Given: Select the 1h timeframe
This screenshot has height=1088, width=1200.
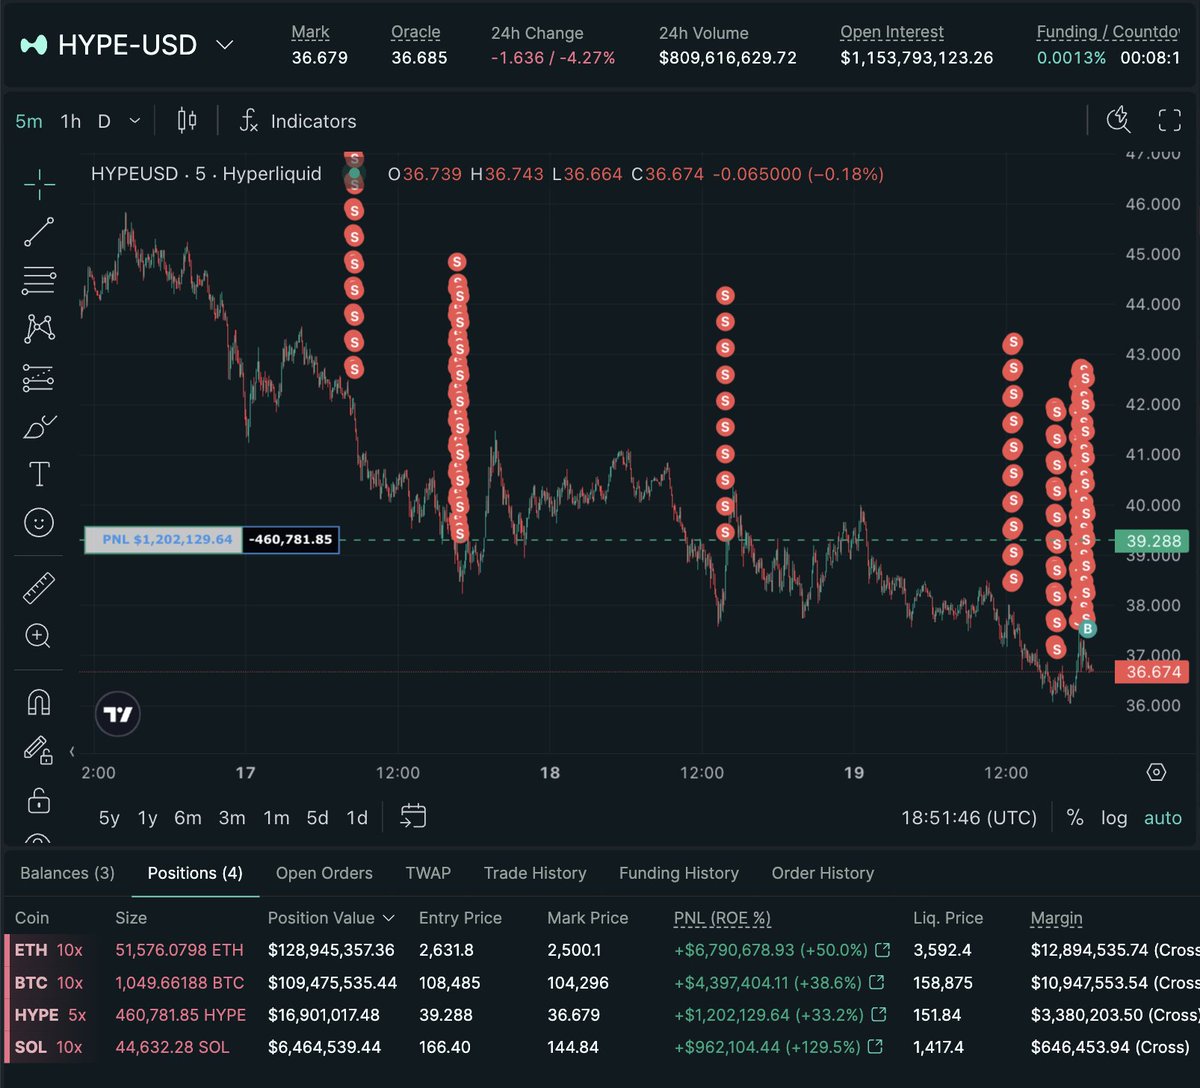Looking at the screenshot, I should click(x=71, y=121).
